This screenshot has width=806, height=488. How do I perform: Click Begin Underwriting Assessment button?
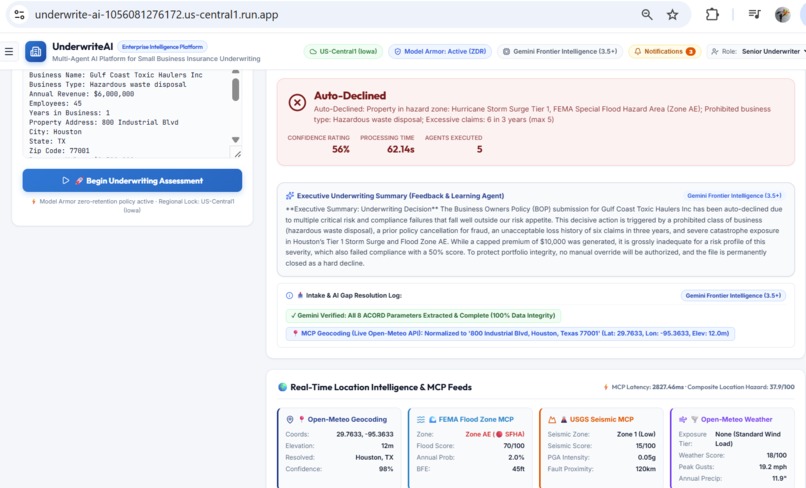[132, 180]
